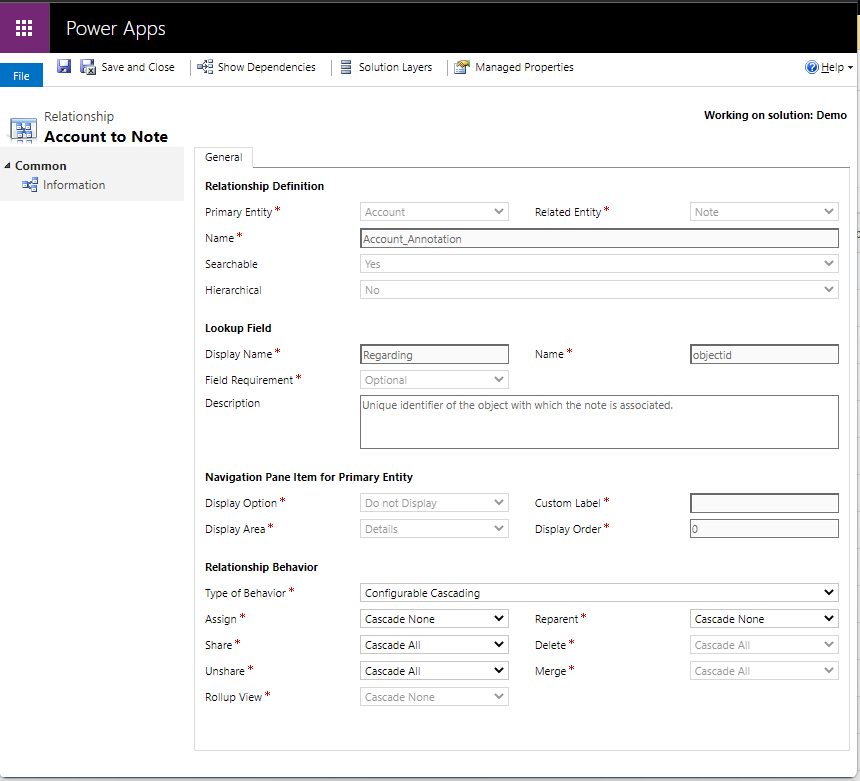Click the Regarding display name field
Image resolution: width=860 pixels, height=781 pixels.
(434, 354)
